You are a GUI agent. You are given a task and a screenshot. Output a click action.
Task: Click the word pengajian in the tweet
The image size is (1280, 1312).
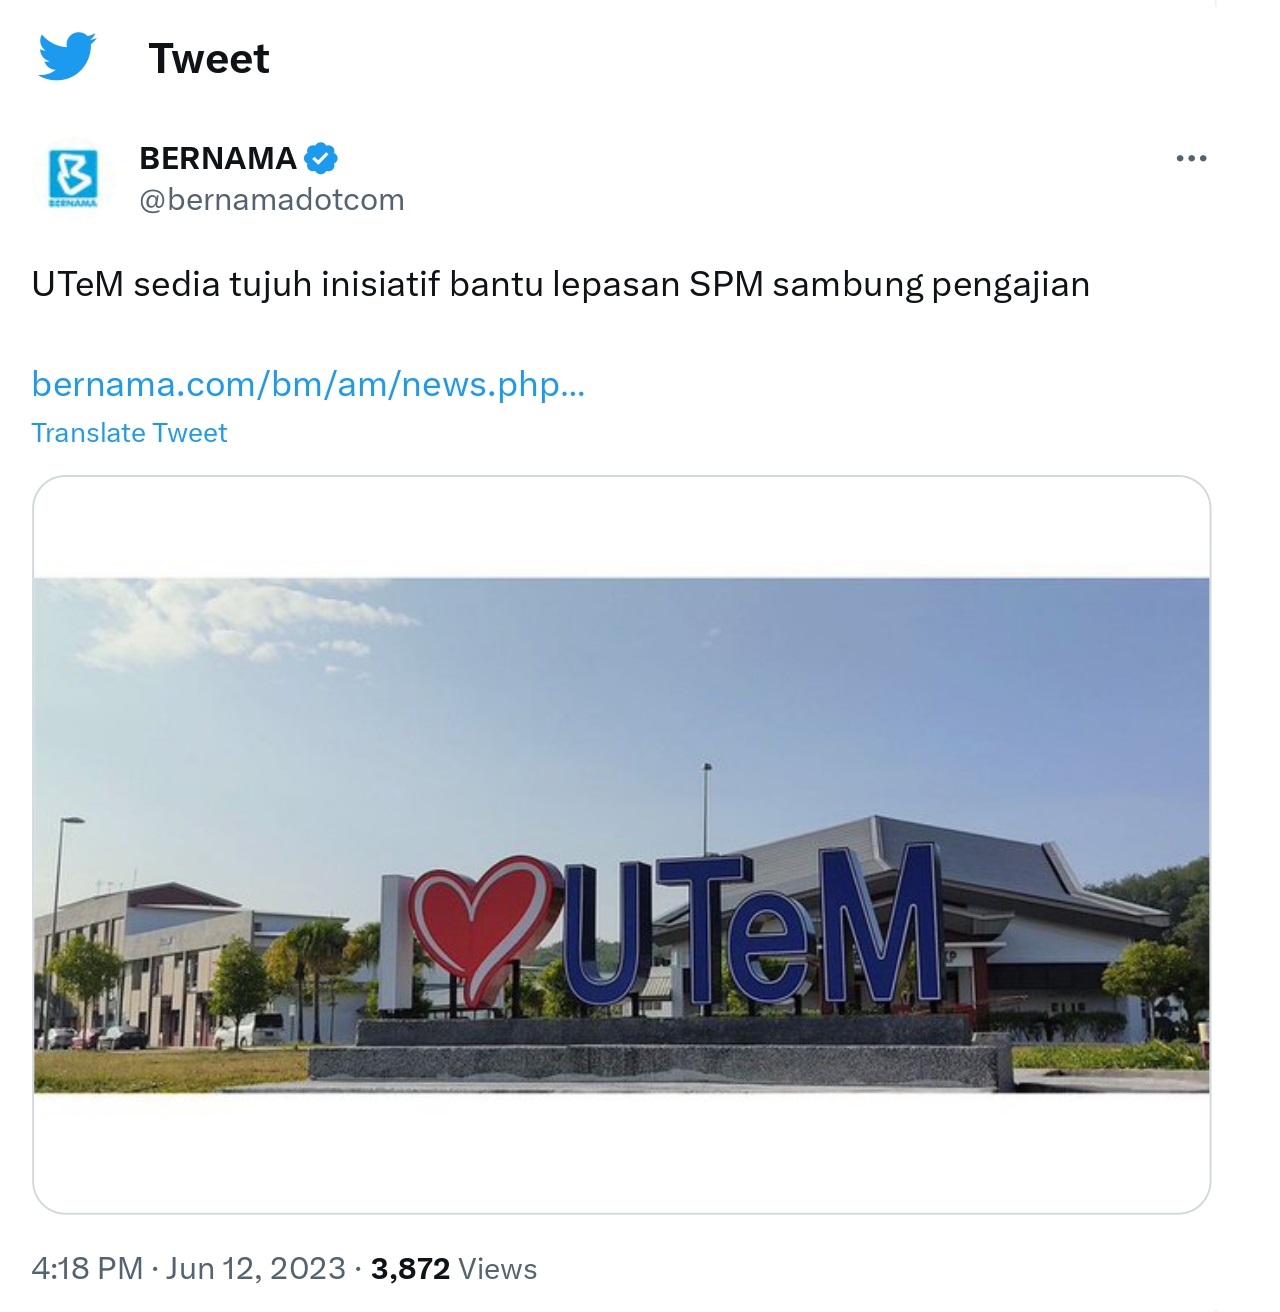[x=1011, y=286]
